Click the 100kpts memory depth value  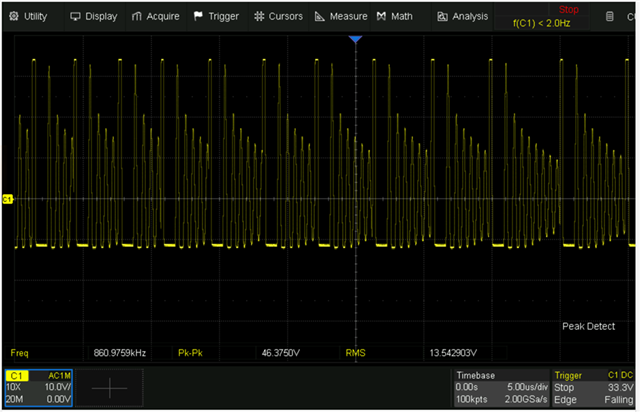pyautogui.click(x=471, y=399)
